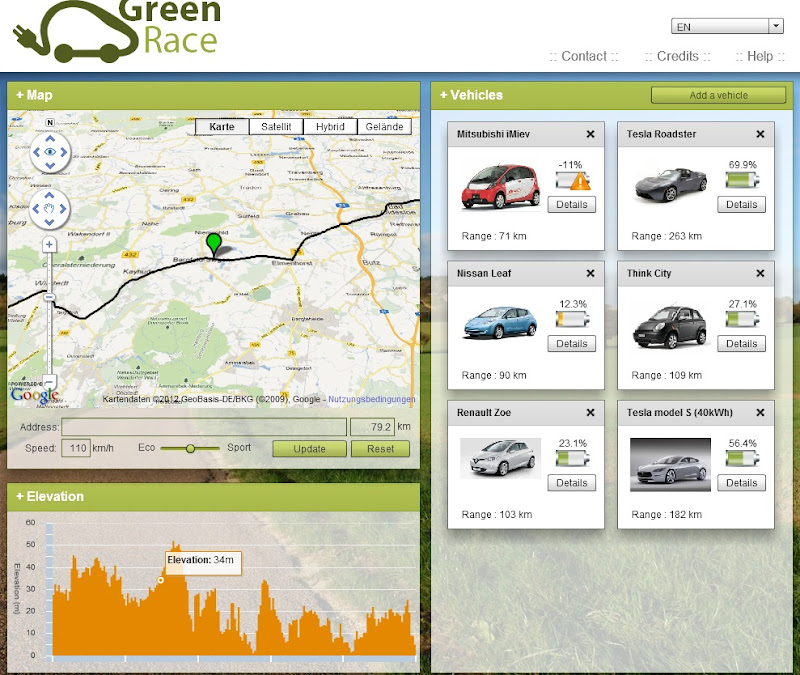800x675 pixels.
Task: Open Details for Mitsubishi iMiev
Action: click(x=571, y=205)
